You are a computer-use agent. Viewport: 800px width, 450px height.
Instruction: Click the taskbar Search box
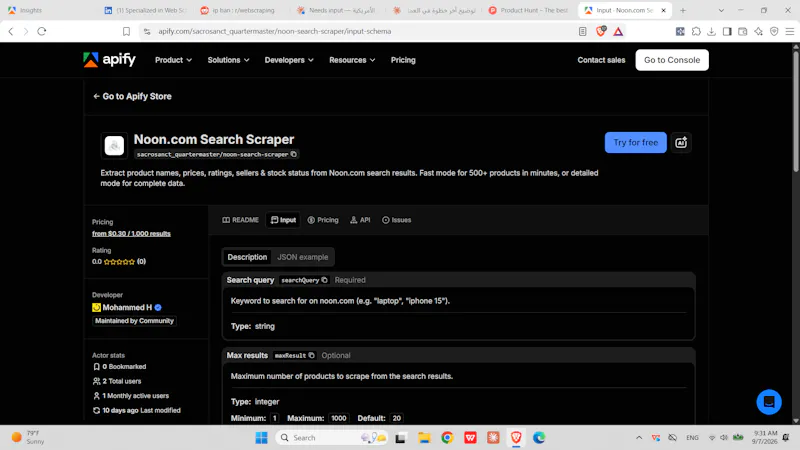332,438
